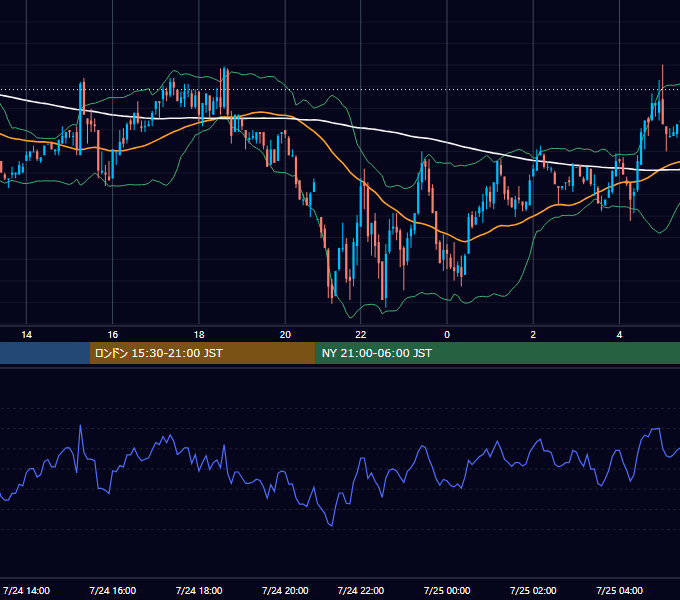This screenshot has height=600, width=680.
Task: Click the 7/24 16:00 date label
Action: pos(113,590)
